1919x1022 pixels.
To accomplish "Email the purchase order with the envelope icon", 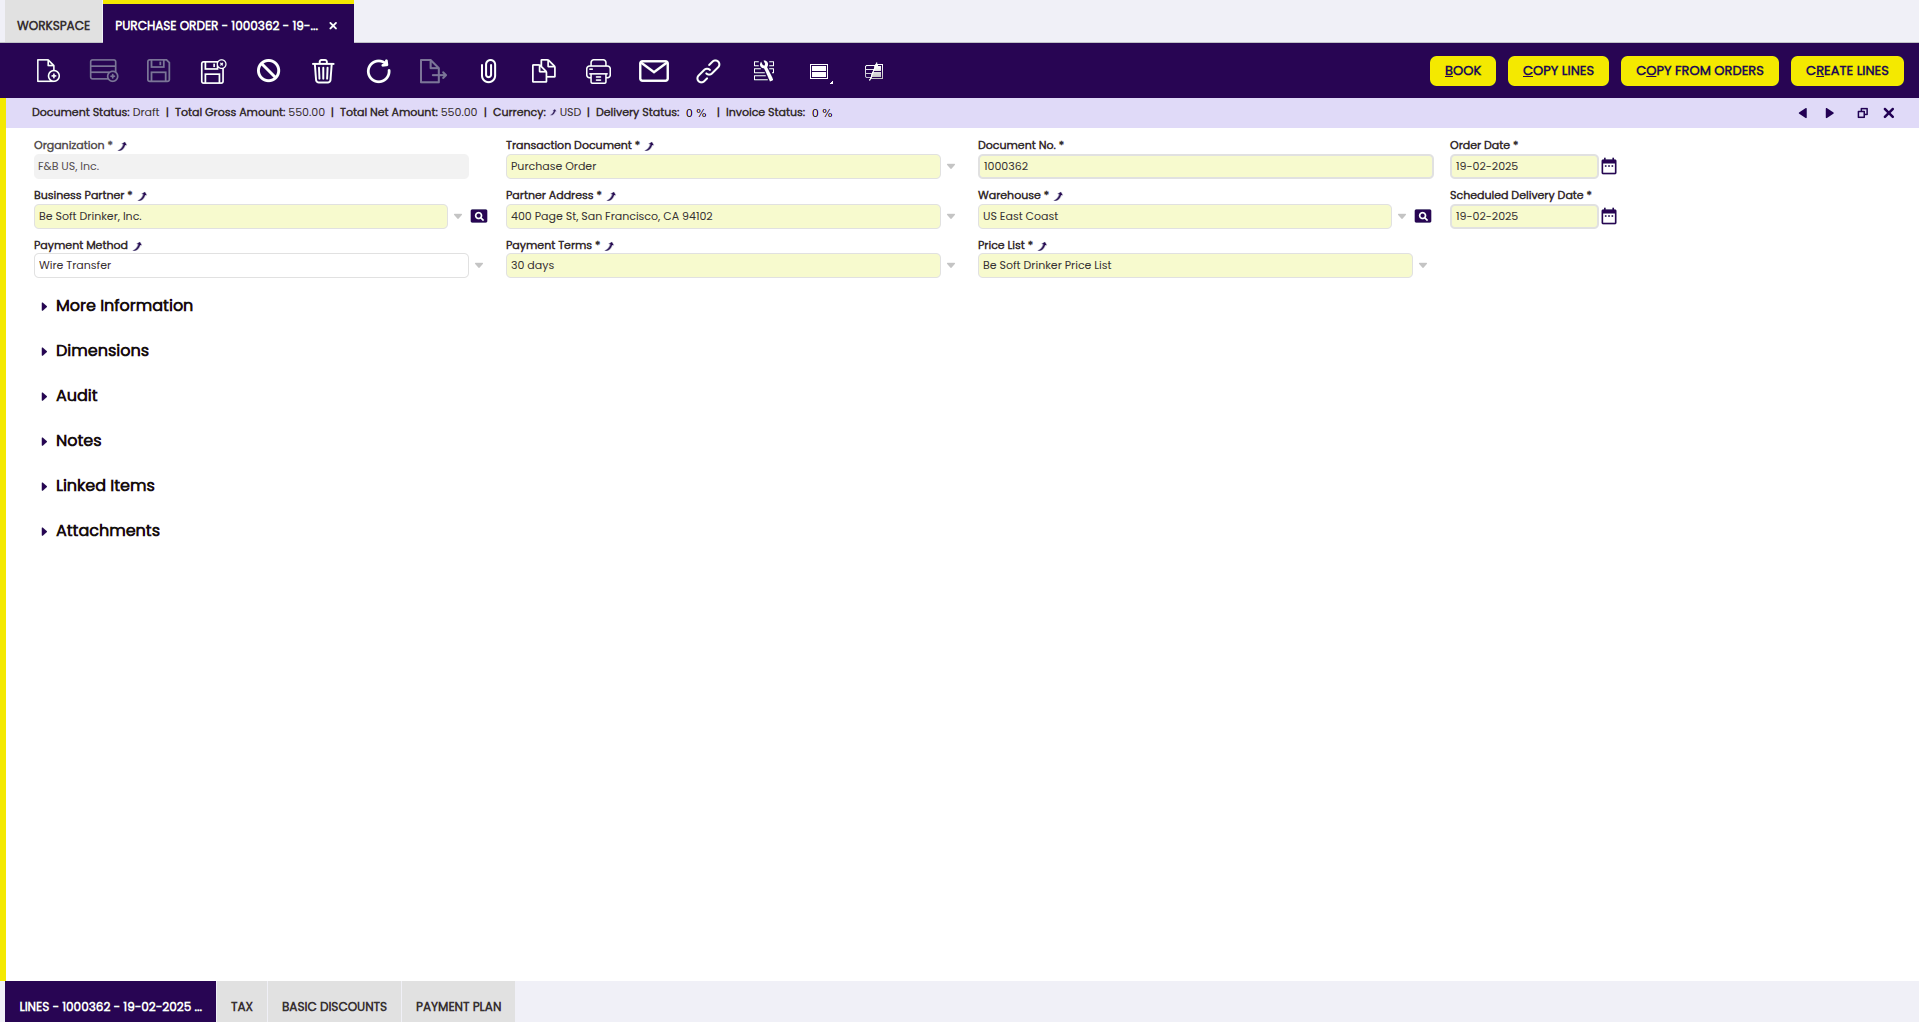I will [654, 71].
